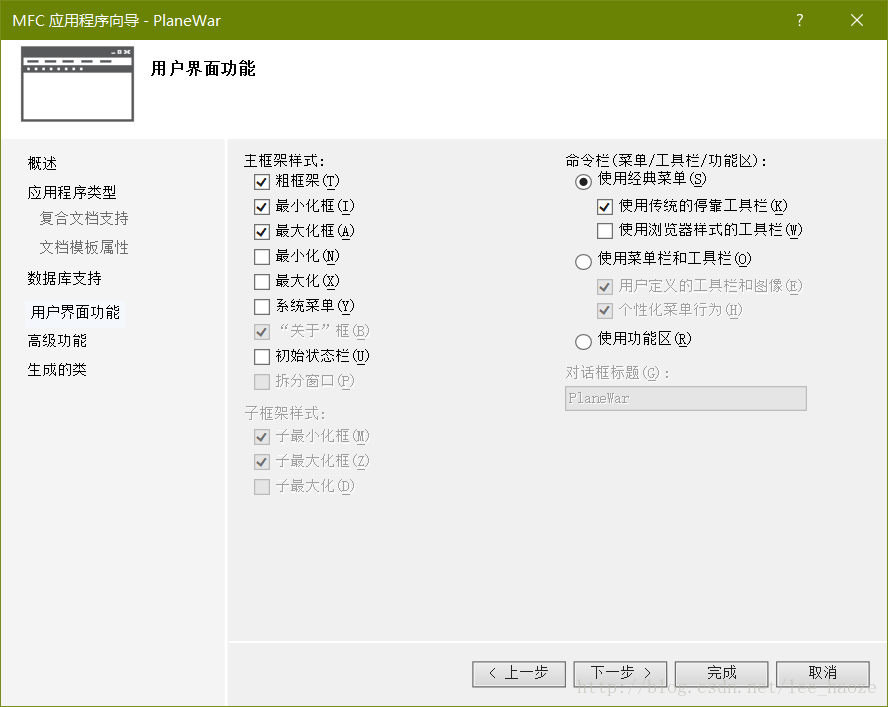
Task: Click the 命令栏(菜单/工具栏/功能区) label
Action: point(666,161)
